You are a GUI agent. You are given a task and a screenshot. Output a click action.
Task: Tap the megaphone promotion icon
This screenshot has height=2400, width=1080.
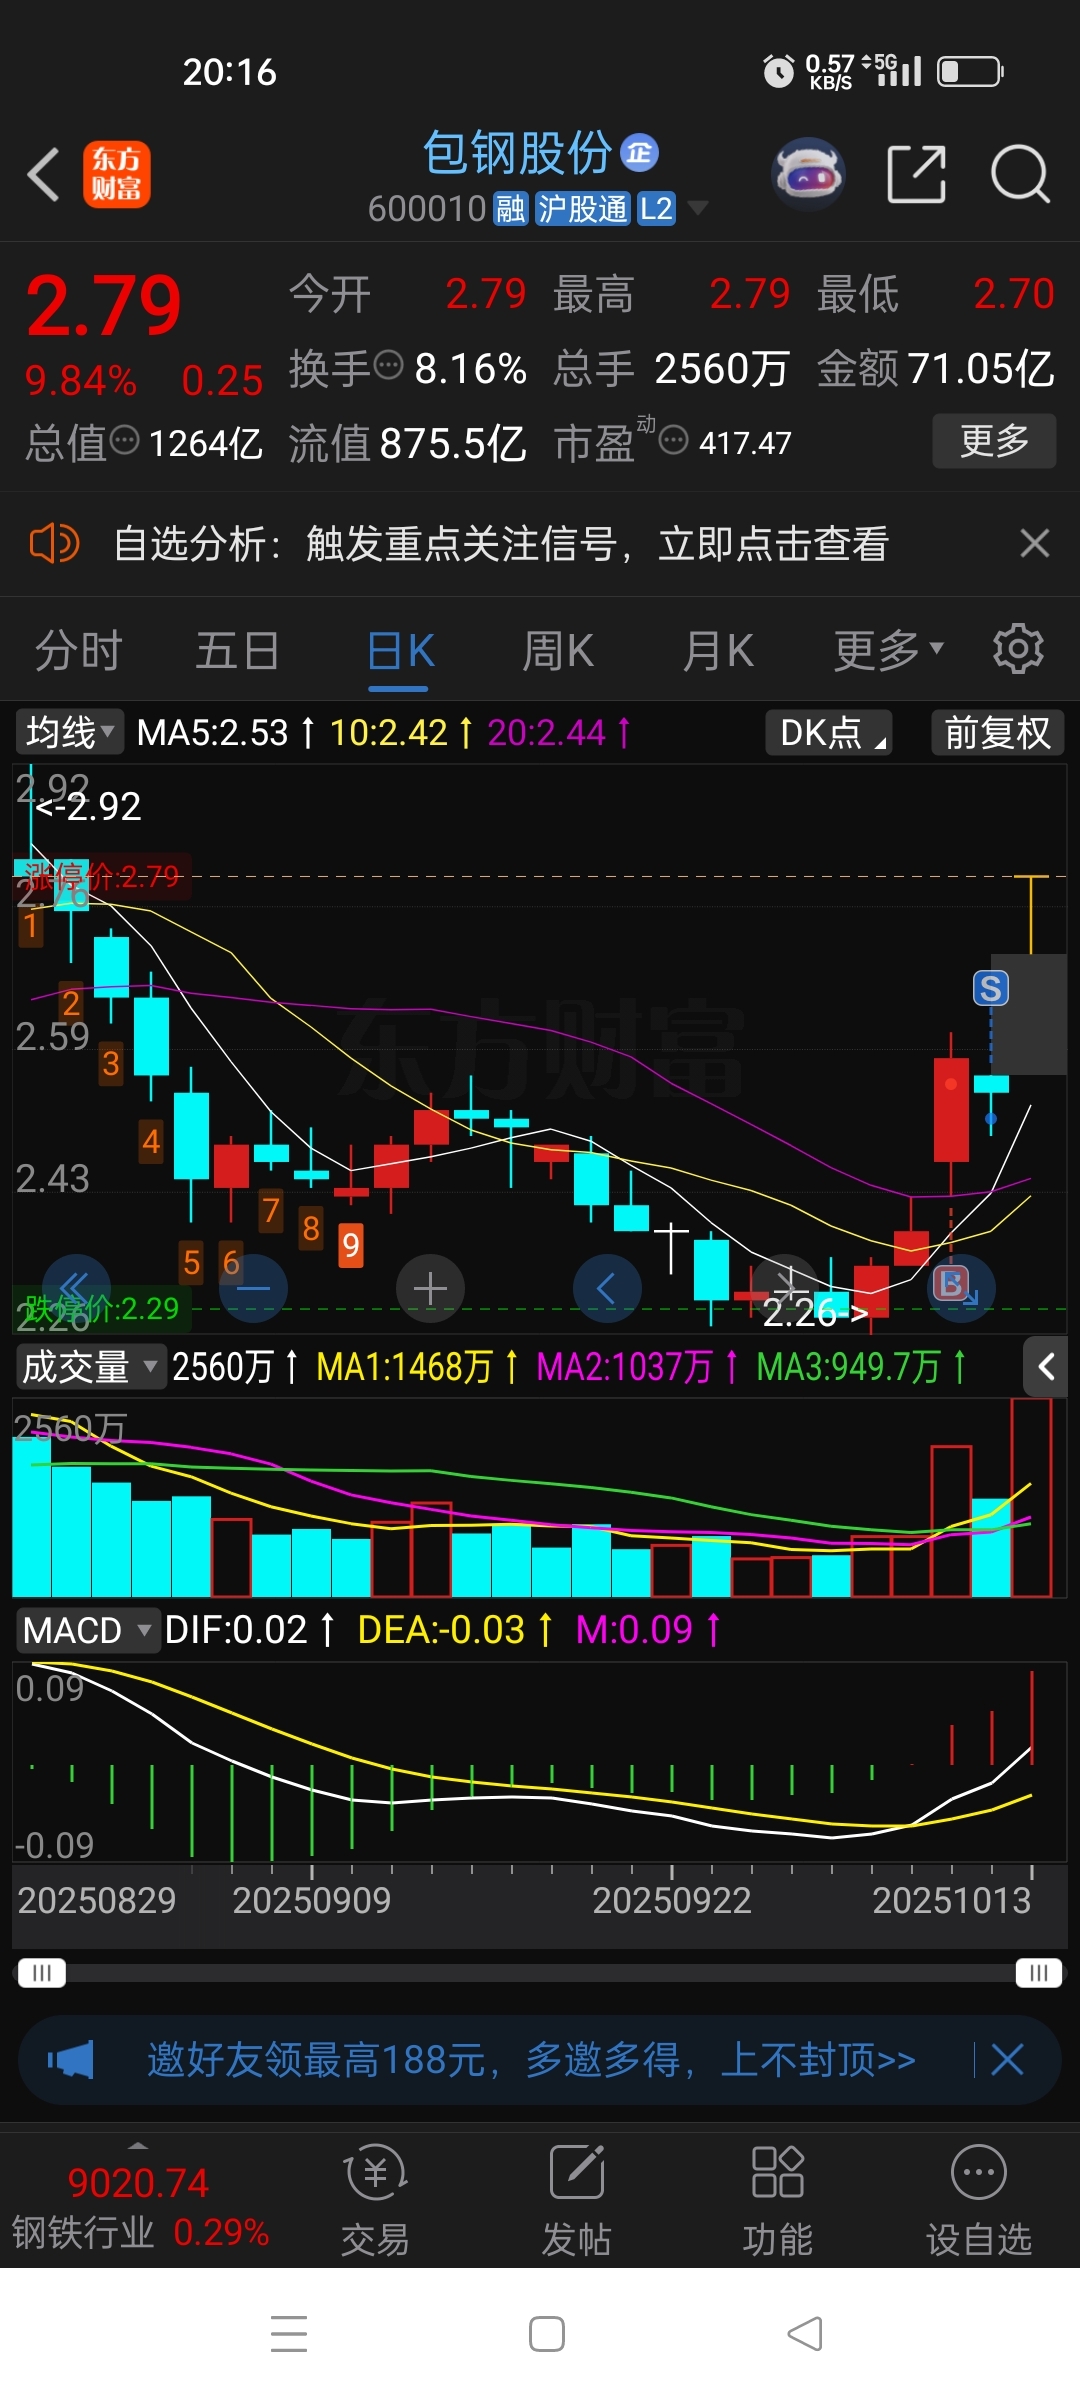pyautogui.click(x=70, y=2060)
